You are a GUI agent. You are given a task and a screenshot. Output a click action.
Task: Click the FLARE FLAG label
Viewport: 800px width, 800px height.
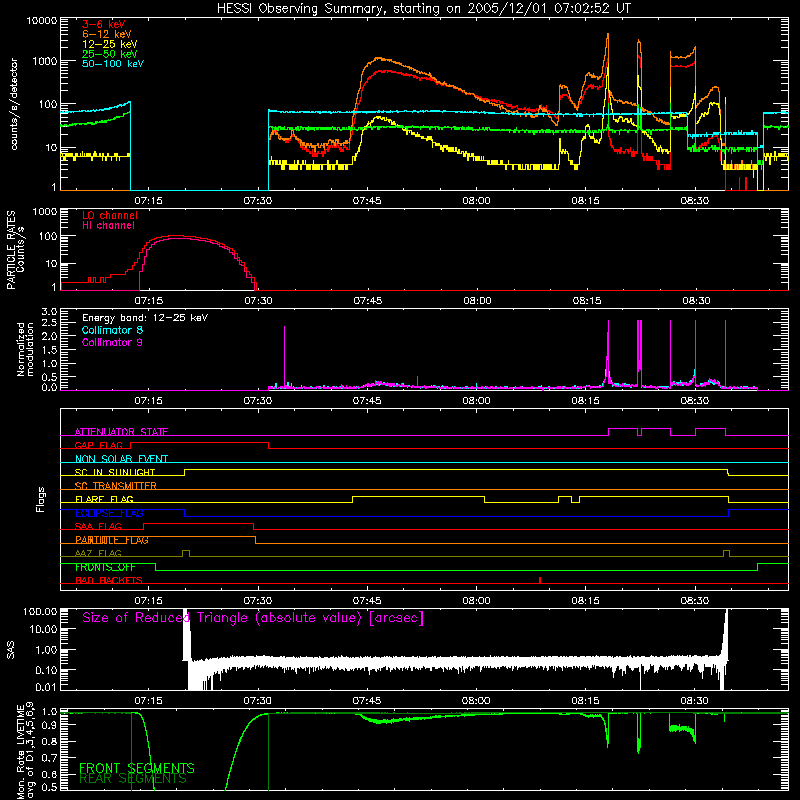click(x=104, y=499)
